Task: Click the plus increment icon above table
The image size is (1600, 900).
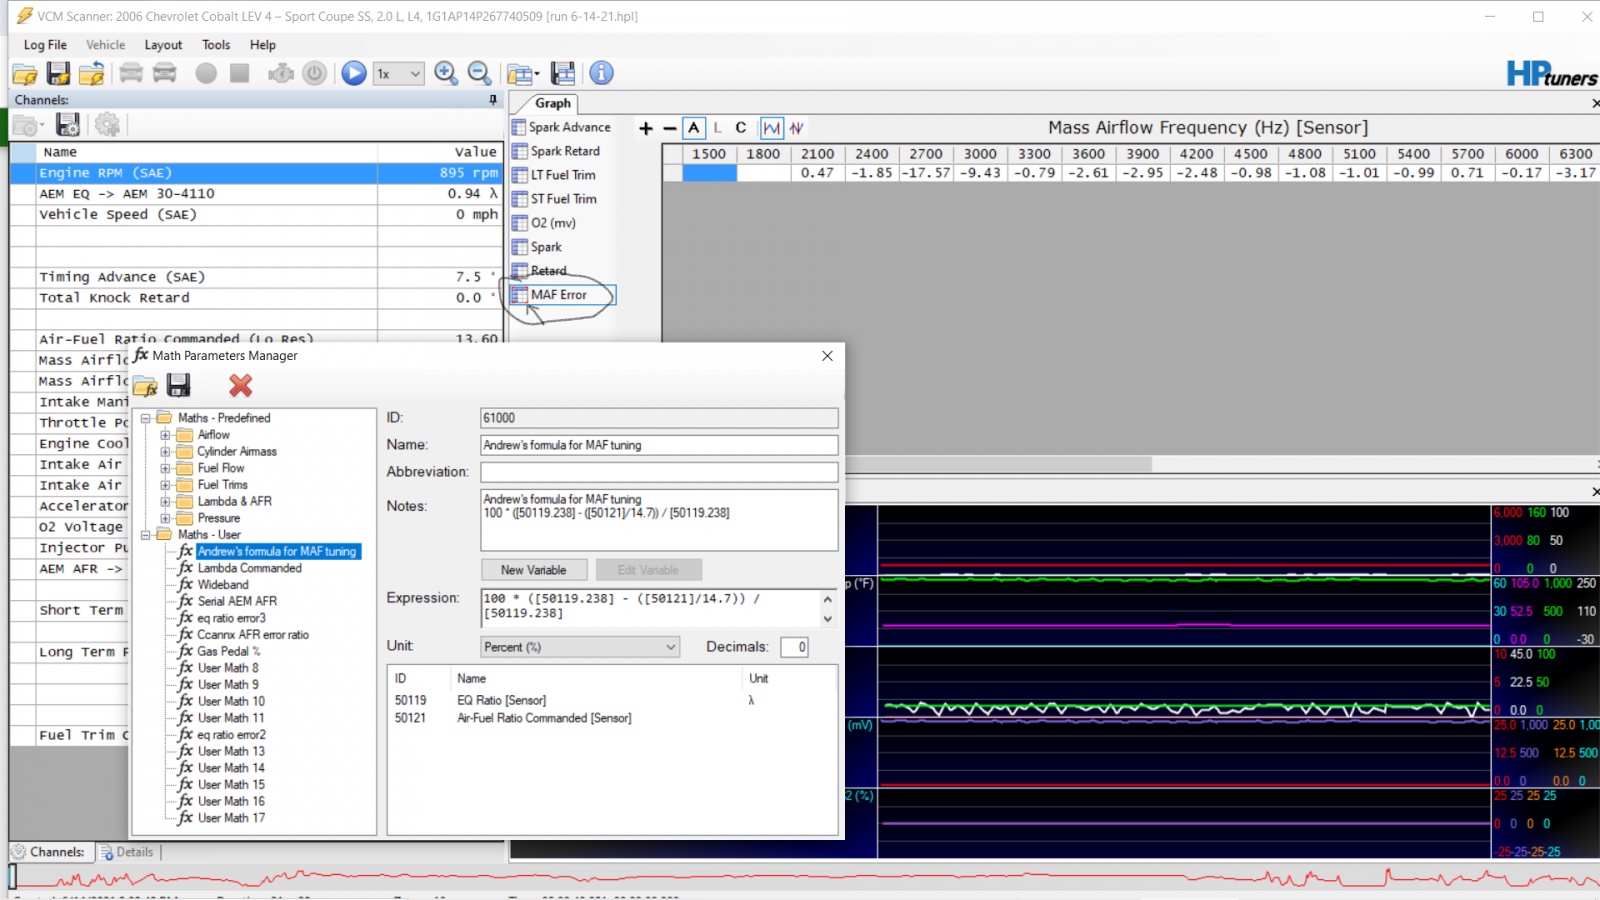Action: pyautogui.click(x=646, y=128)
